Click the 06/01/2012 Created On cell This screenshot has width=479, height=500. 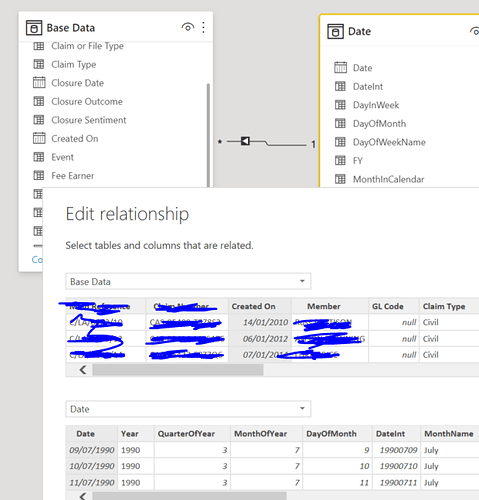point(260,339)
